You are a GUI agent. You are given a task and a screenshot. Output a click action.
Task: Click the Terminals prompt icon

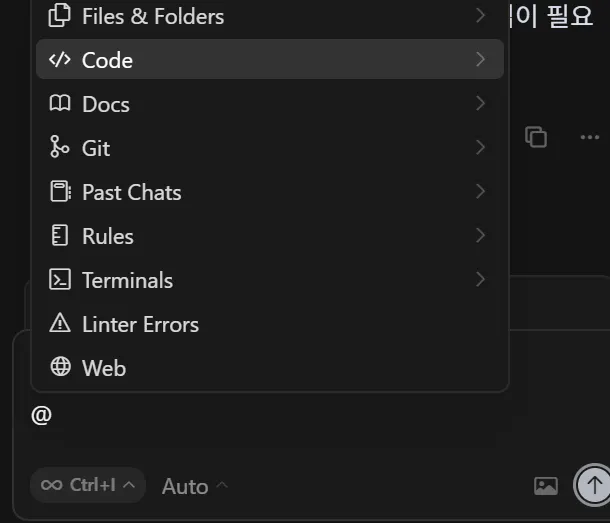coord(60,279)
